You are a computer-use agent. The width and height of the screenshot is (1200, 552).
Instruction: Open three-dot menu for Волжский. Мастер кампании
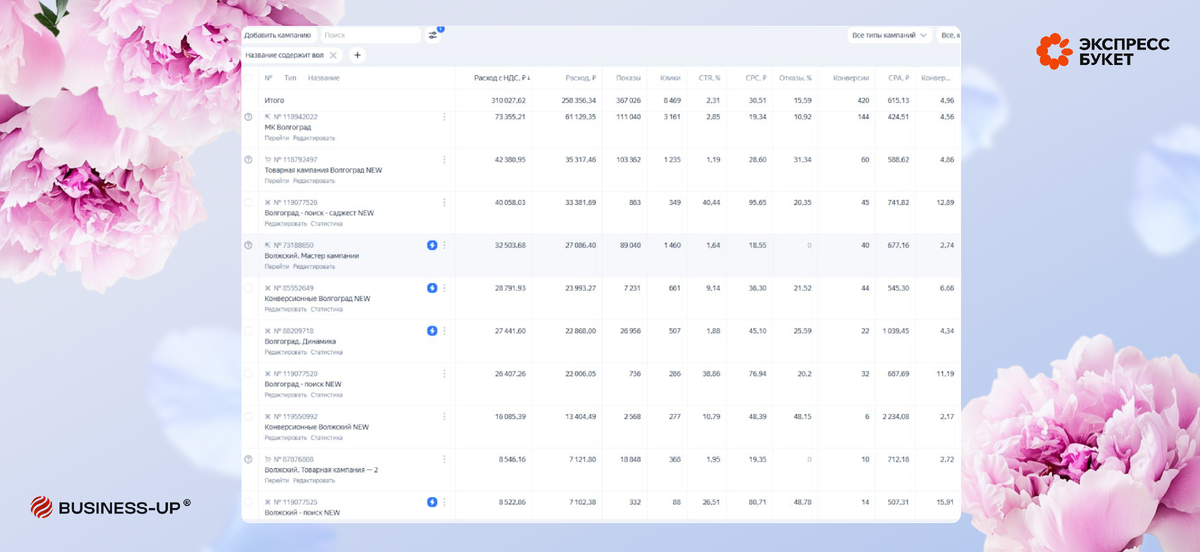(x=444, y=245)
